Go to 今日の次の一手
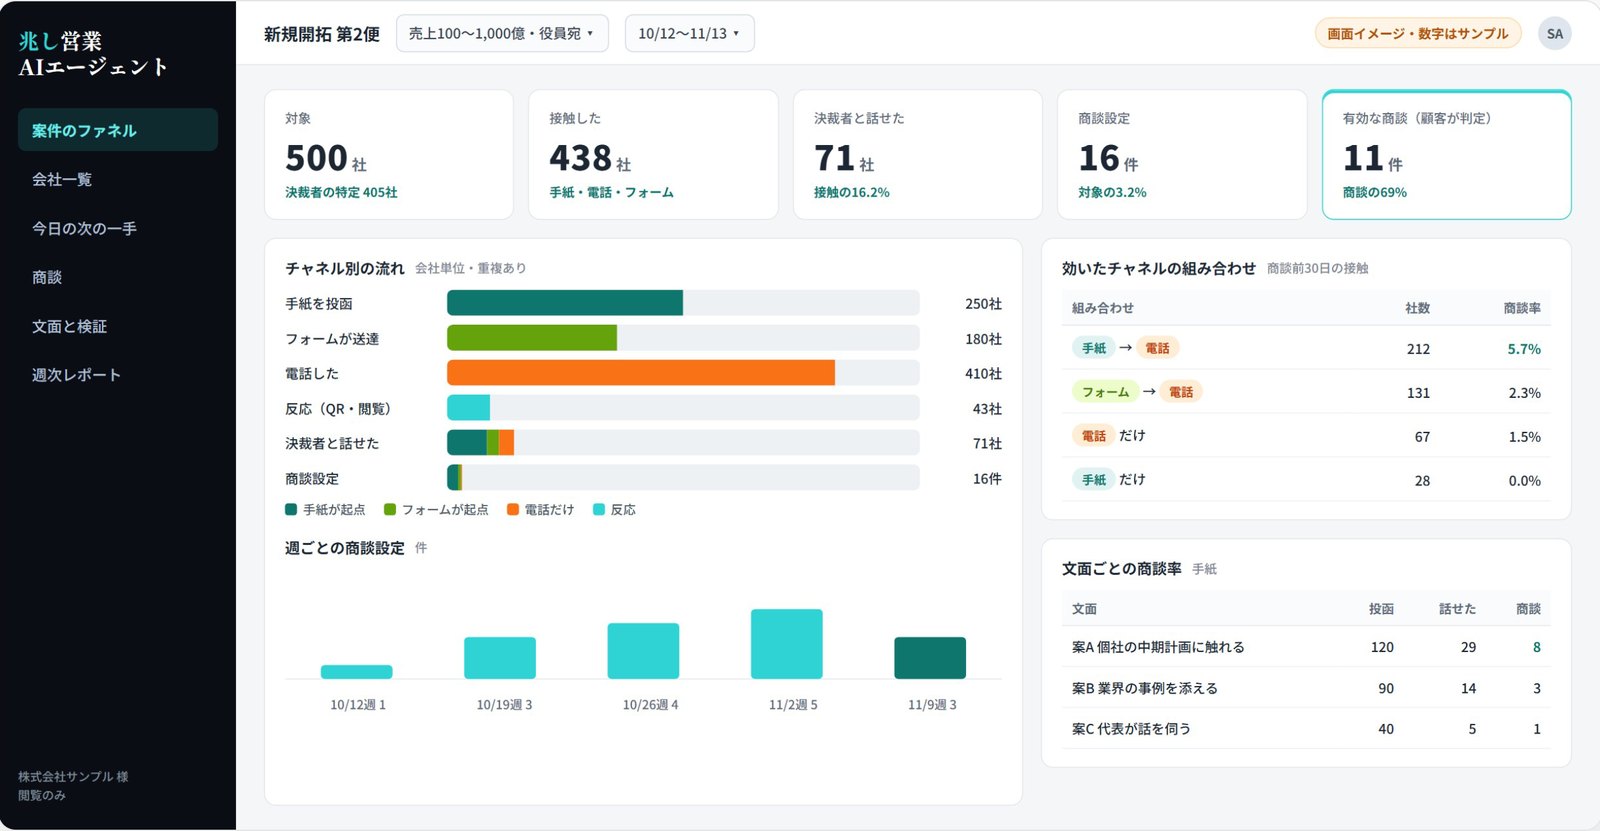The height and width of the screenshot is (831, 1600). pos(118,228)
